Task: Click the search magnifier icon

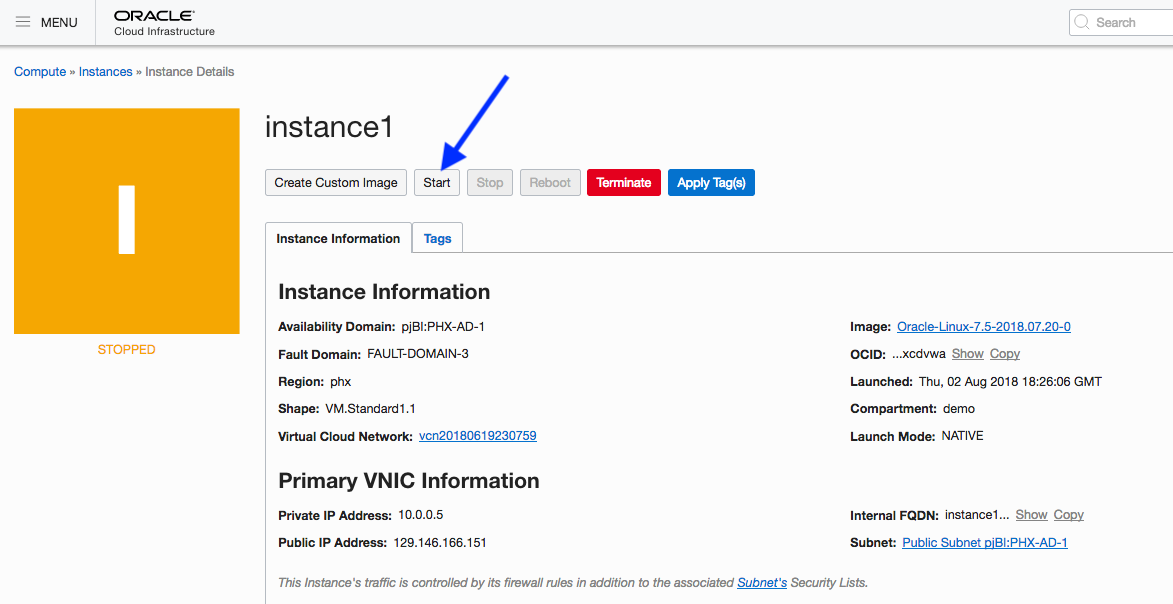Action: point(1082,22)
